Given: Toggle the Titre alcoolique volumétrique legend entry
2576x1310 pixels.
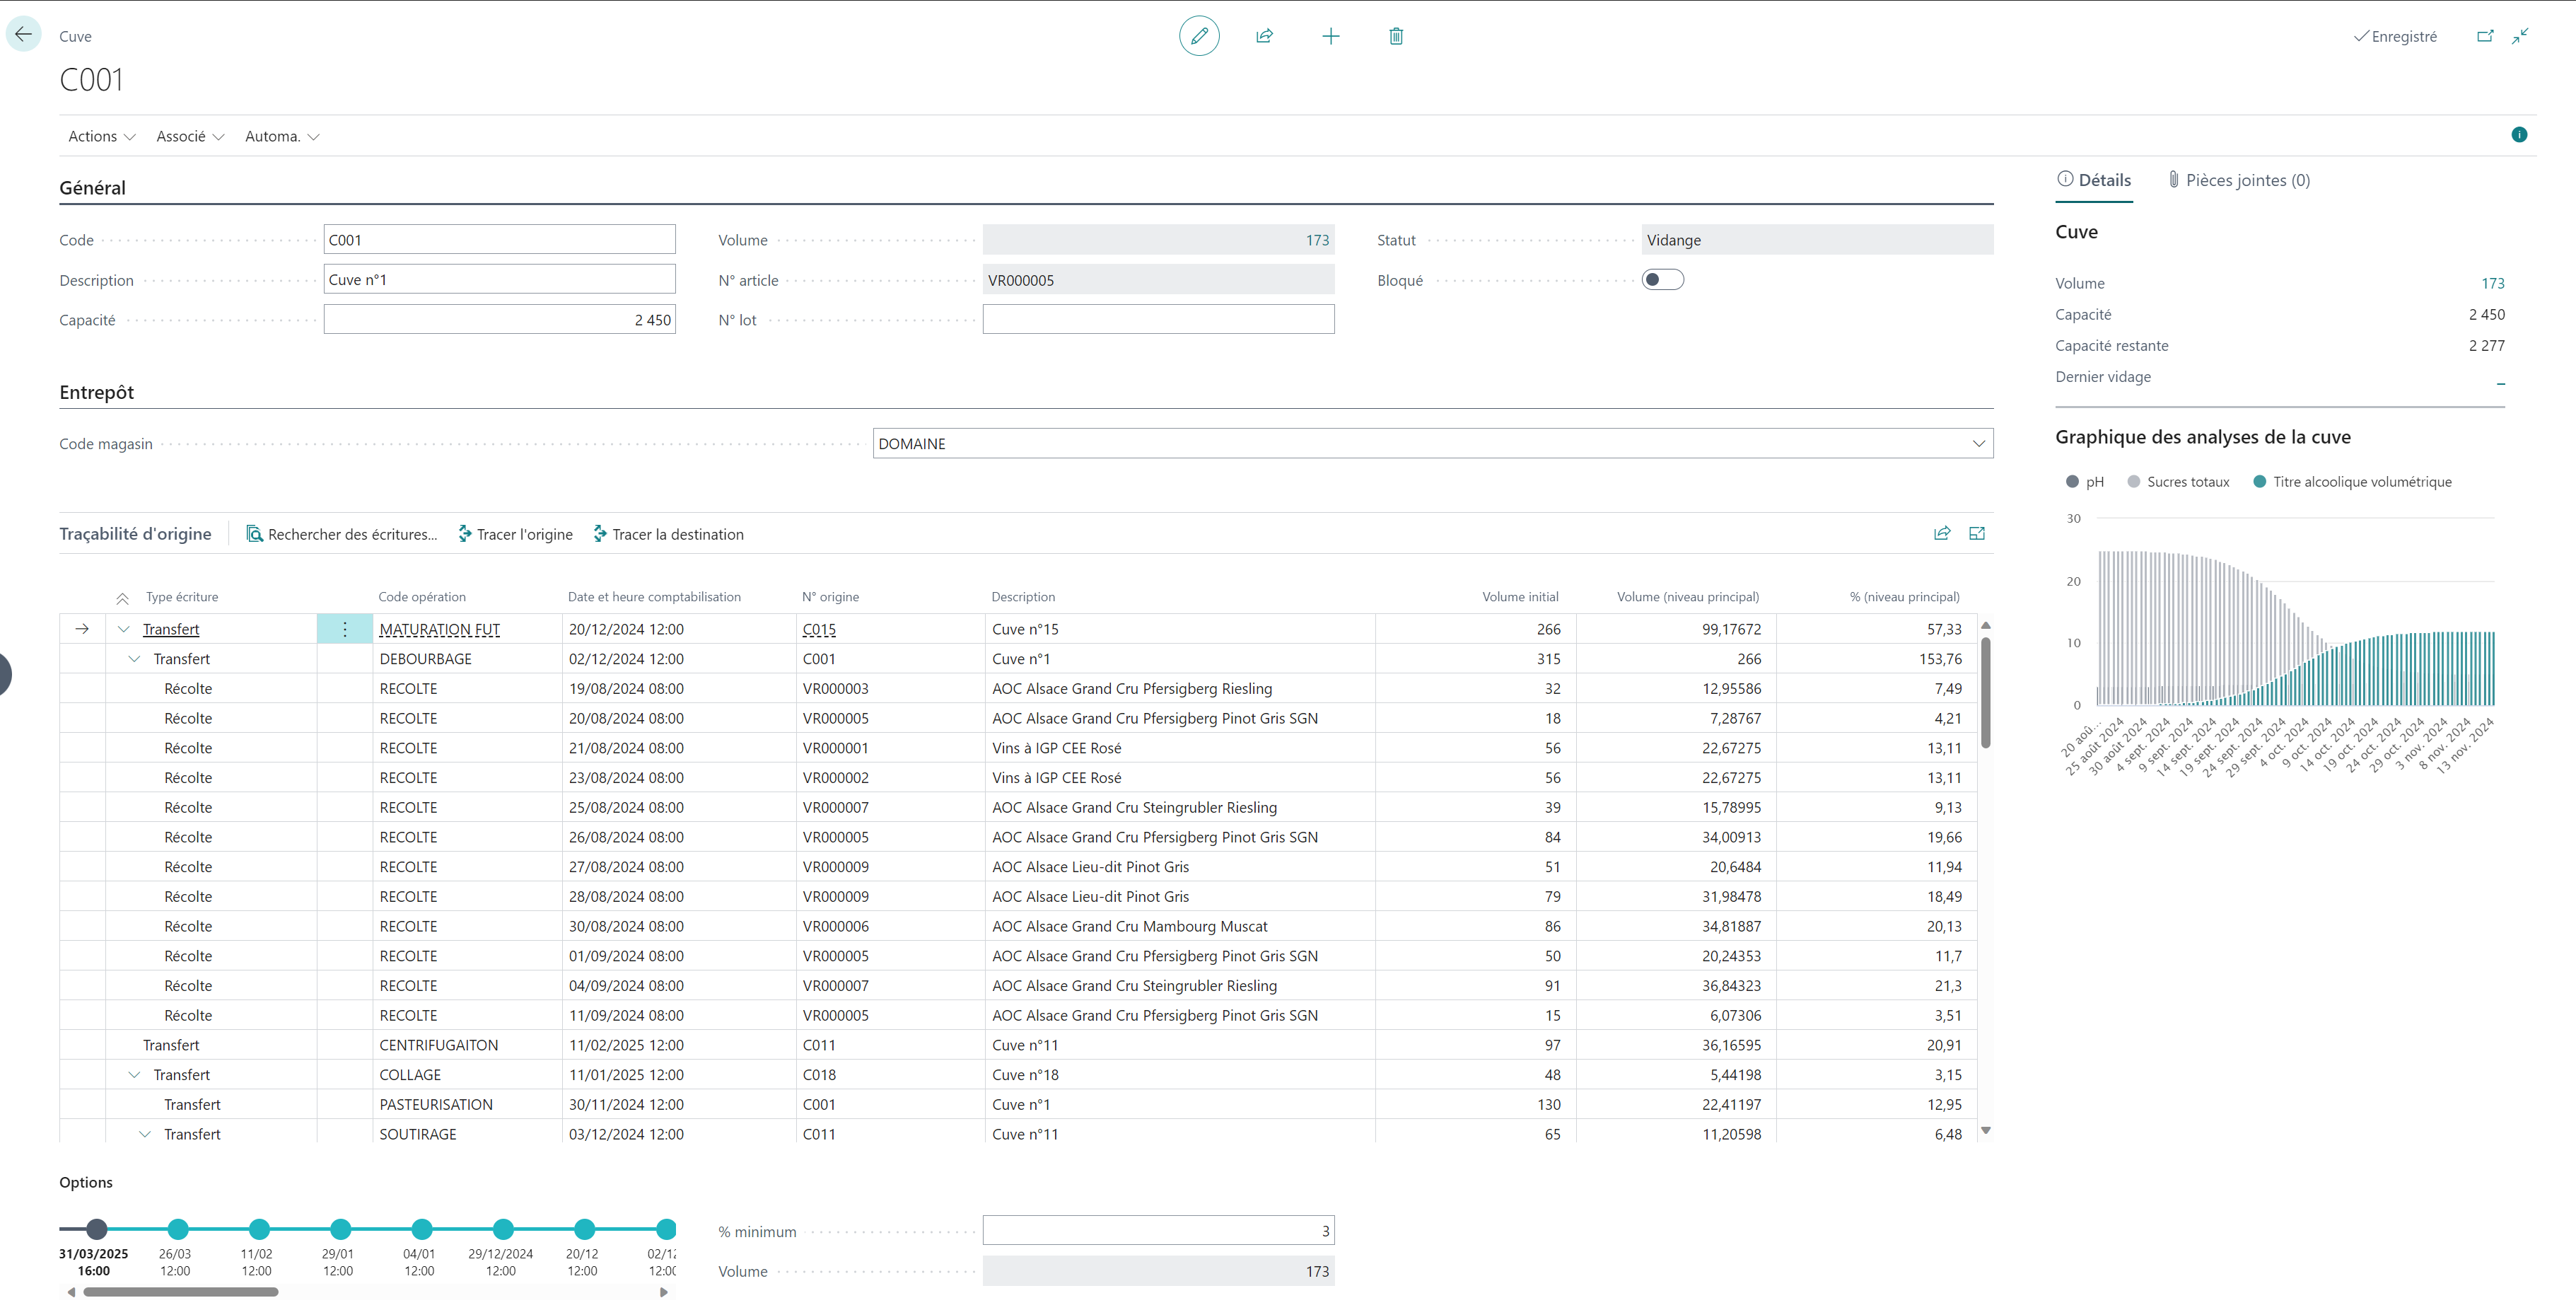Looking at the screenshot, I should tap(2352, 482).
